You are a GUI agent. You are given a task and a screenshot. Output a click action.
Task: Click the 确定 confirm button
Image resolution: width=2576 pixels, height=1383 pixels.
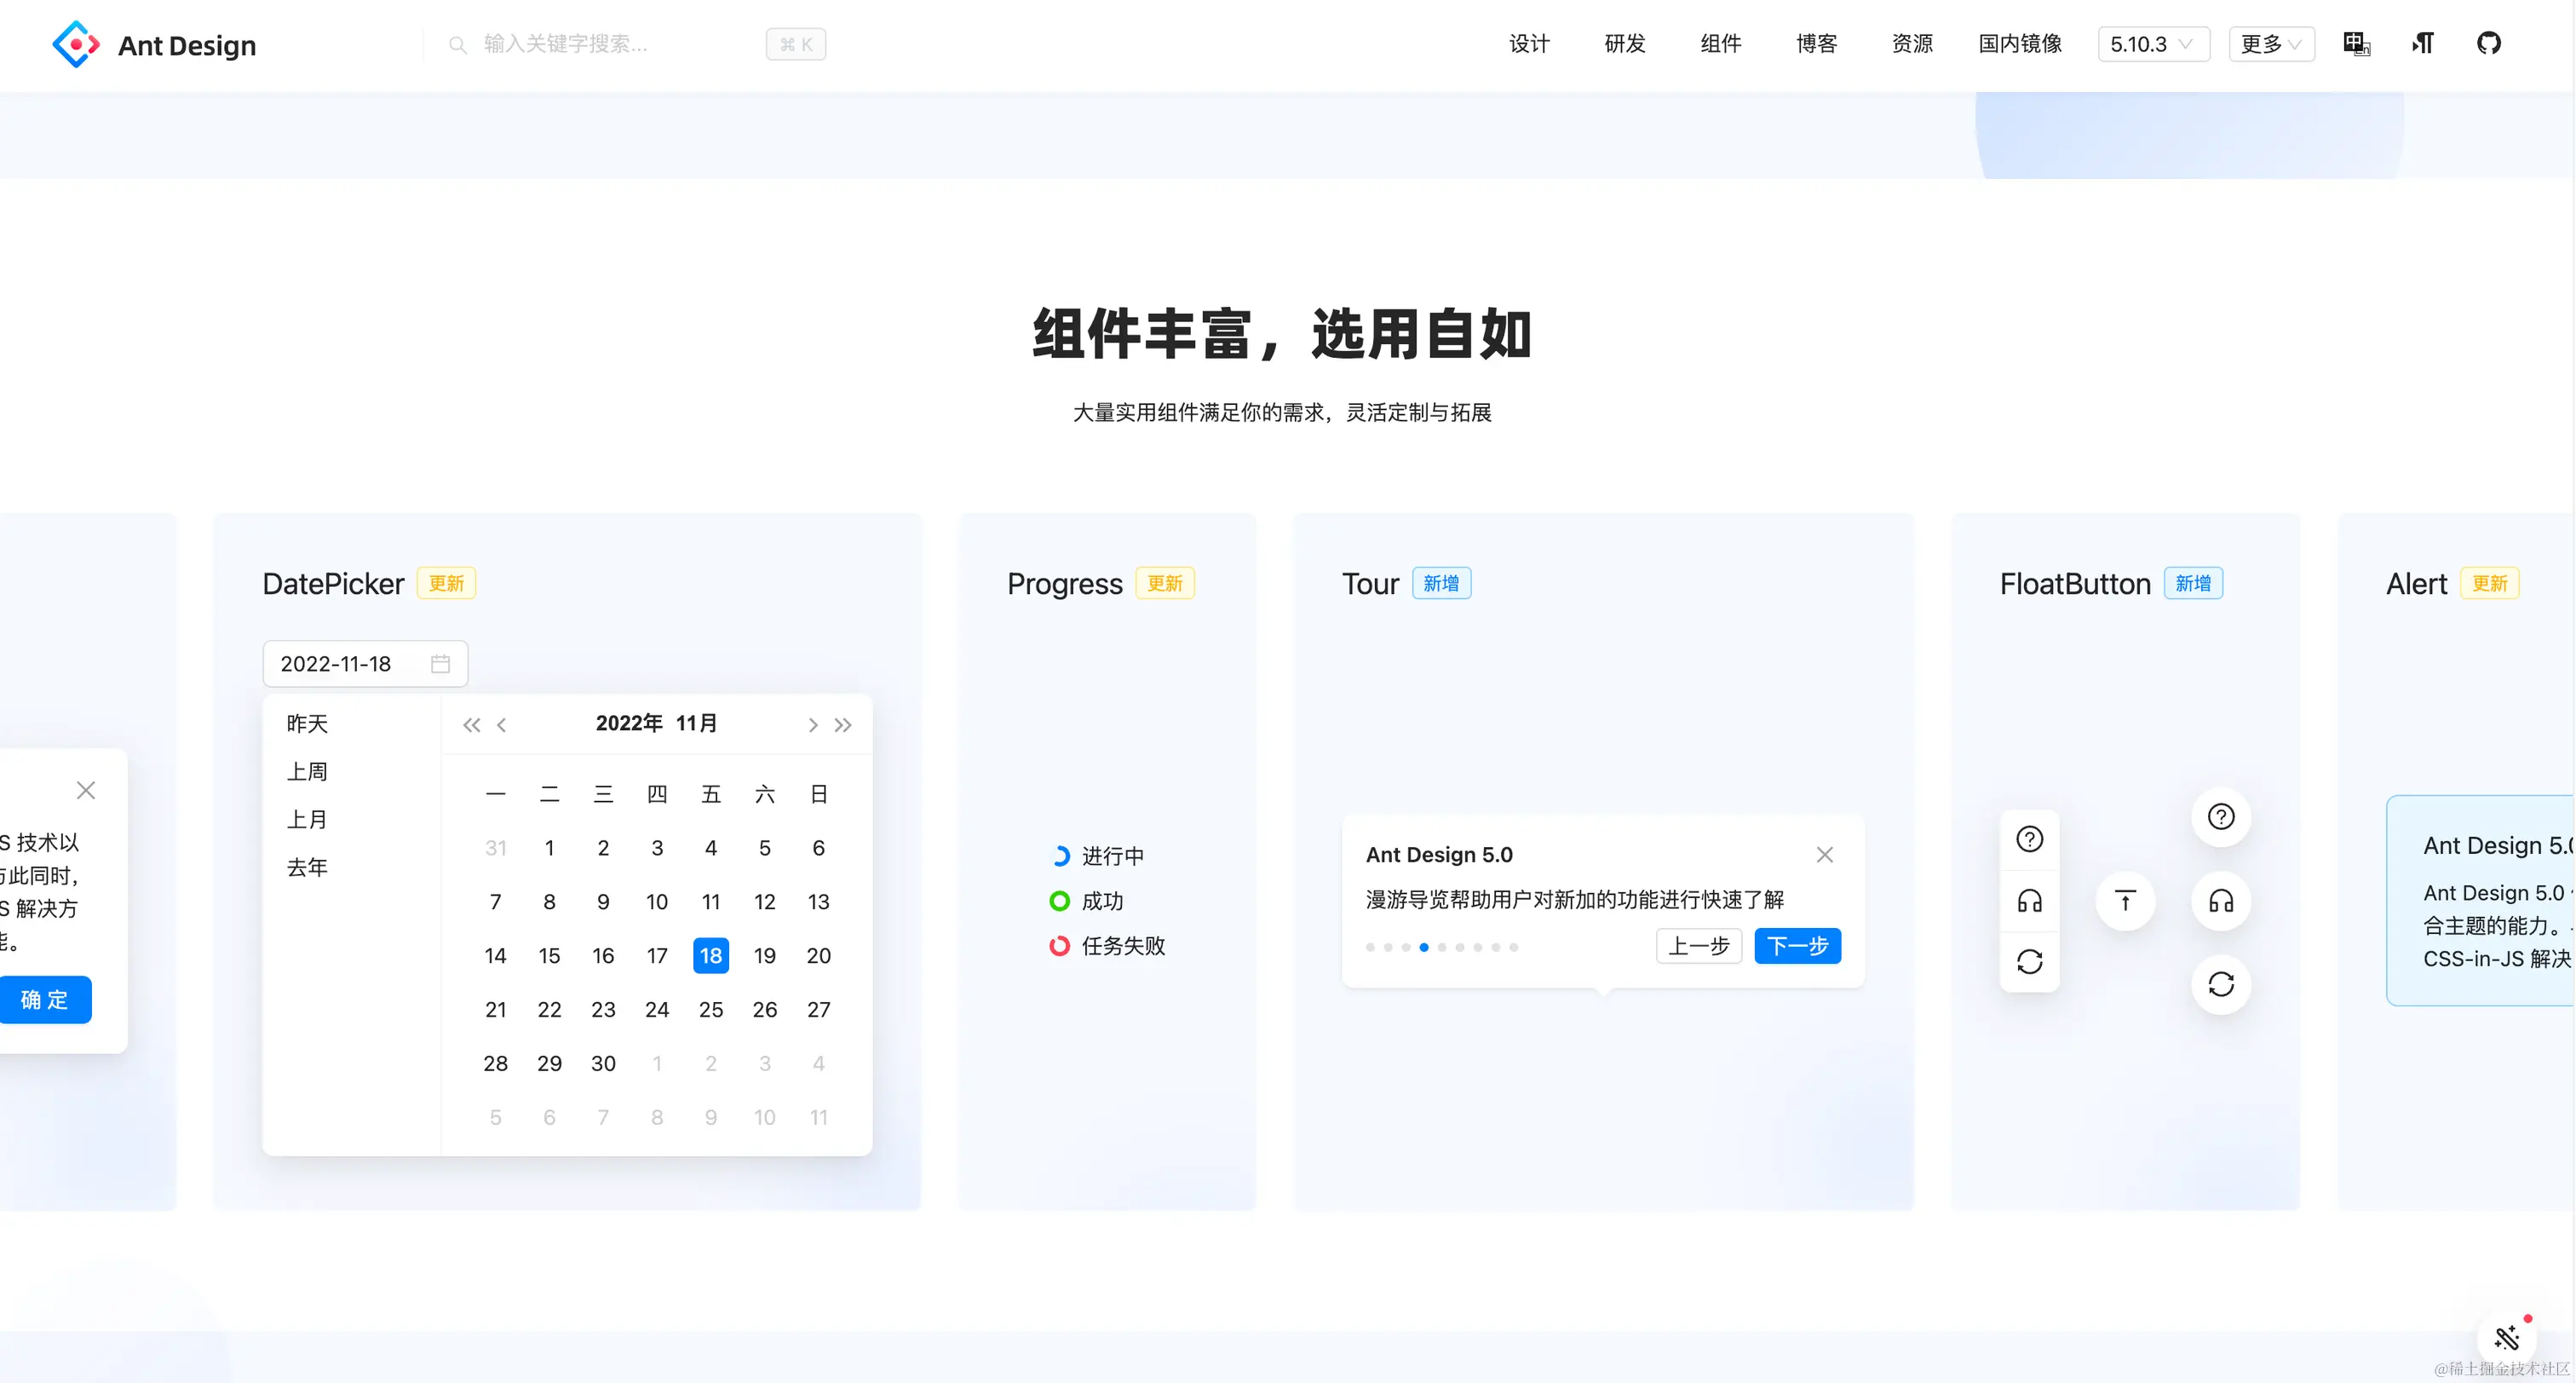[45, 1000]
